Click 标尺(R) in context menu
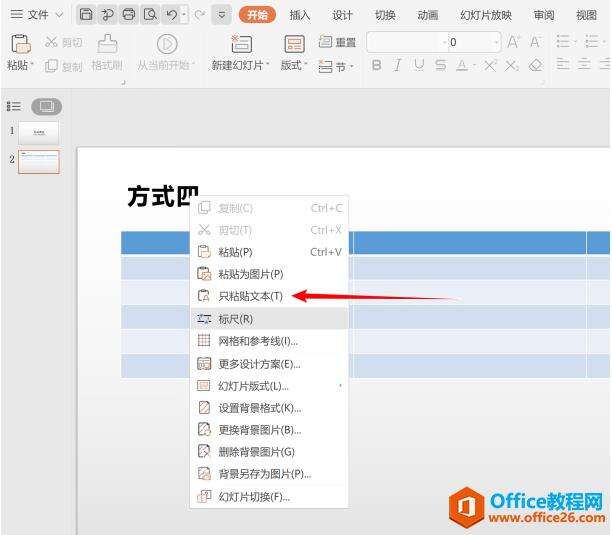The width and height of the screenshot is (612, 535). [x=269, y=319]
